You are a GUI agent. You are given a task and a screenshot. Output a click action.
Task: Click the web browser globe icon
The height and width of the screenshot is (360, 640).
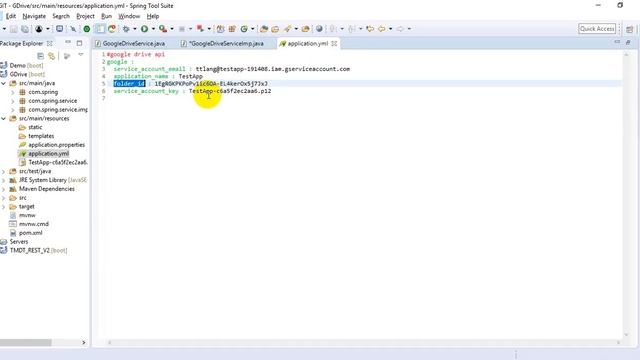tap(319, 29)
